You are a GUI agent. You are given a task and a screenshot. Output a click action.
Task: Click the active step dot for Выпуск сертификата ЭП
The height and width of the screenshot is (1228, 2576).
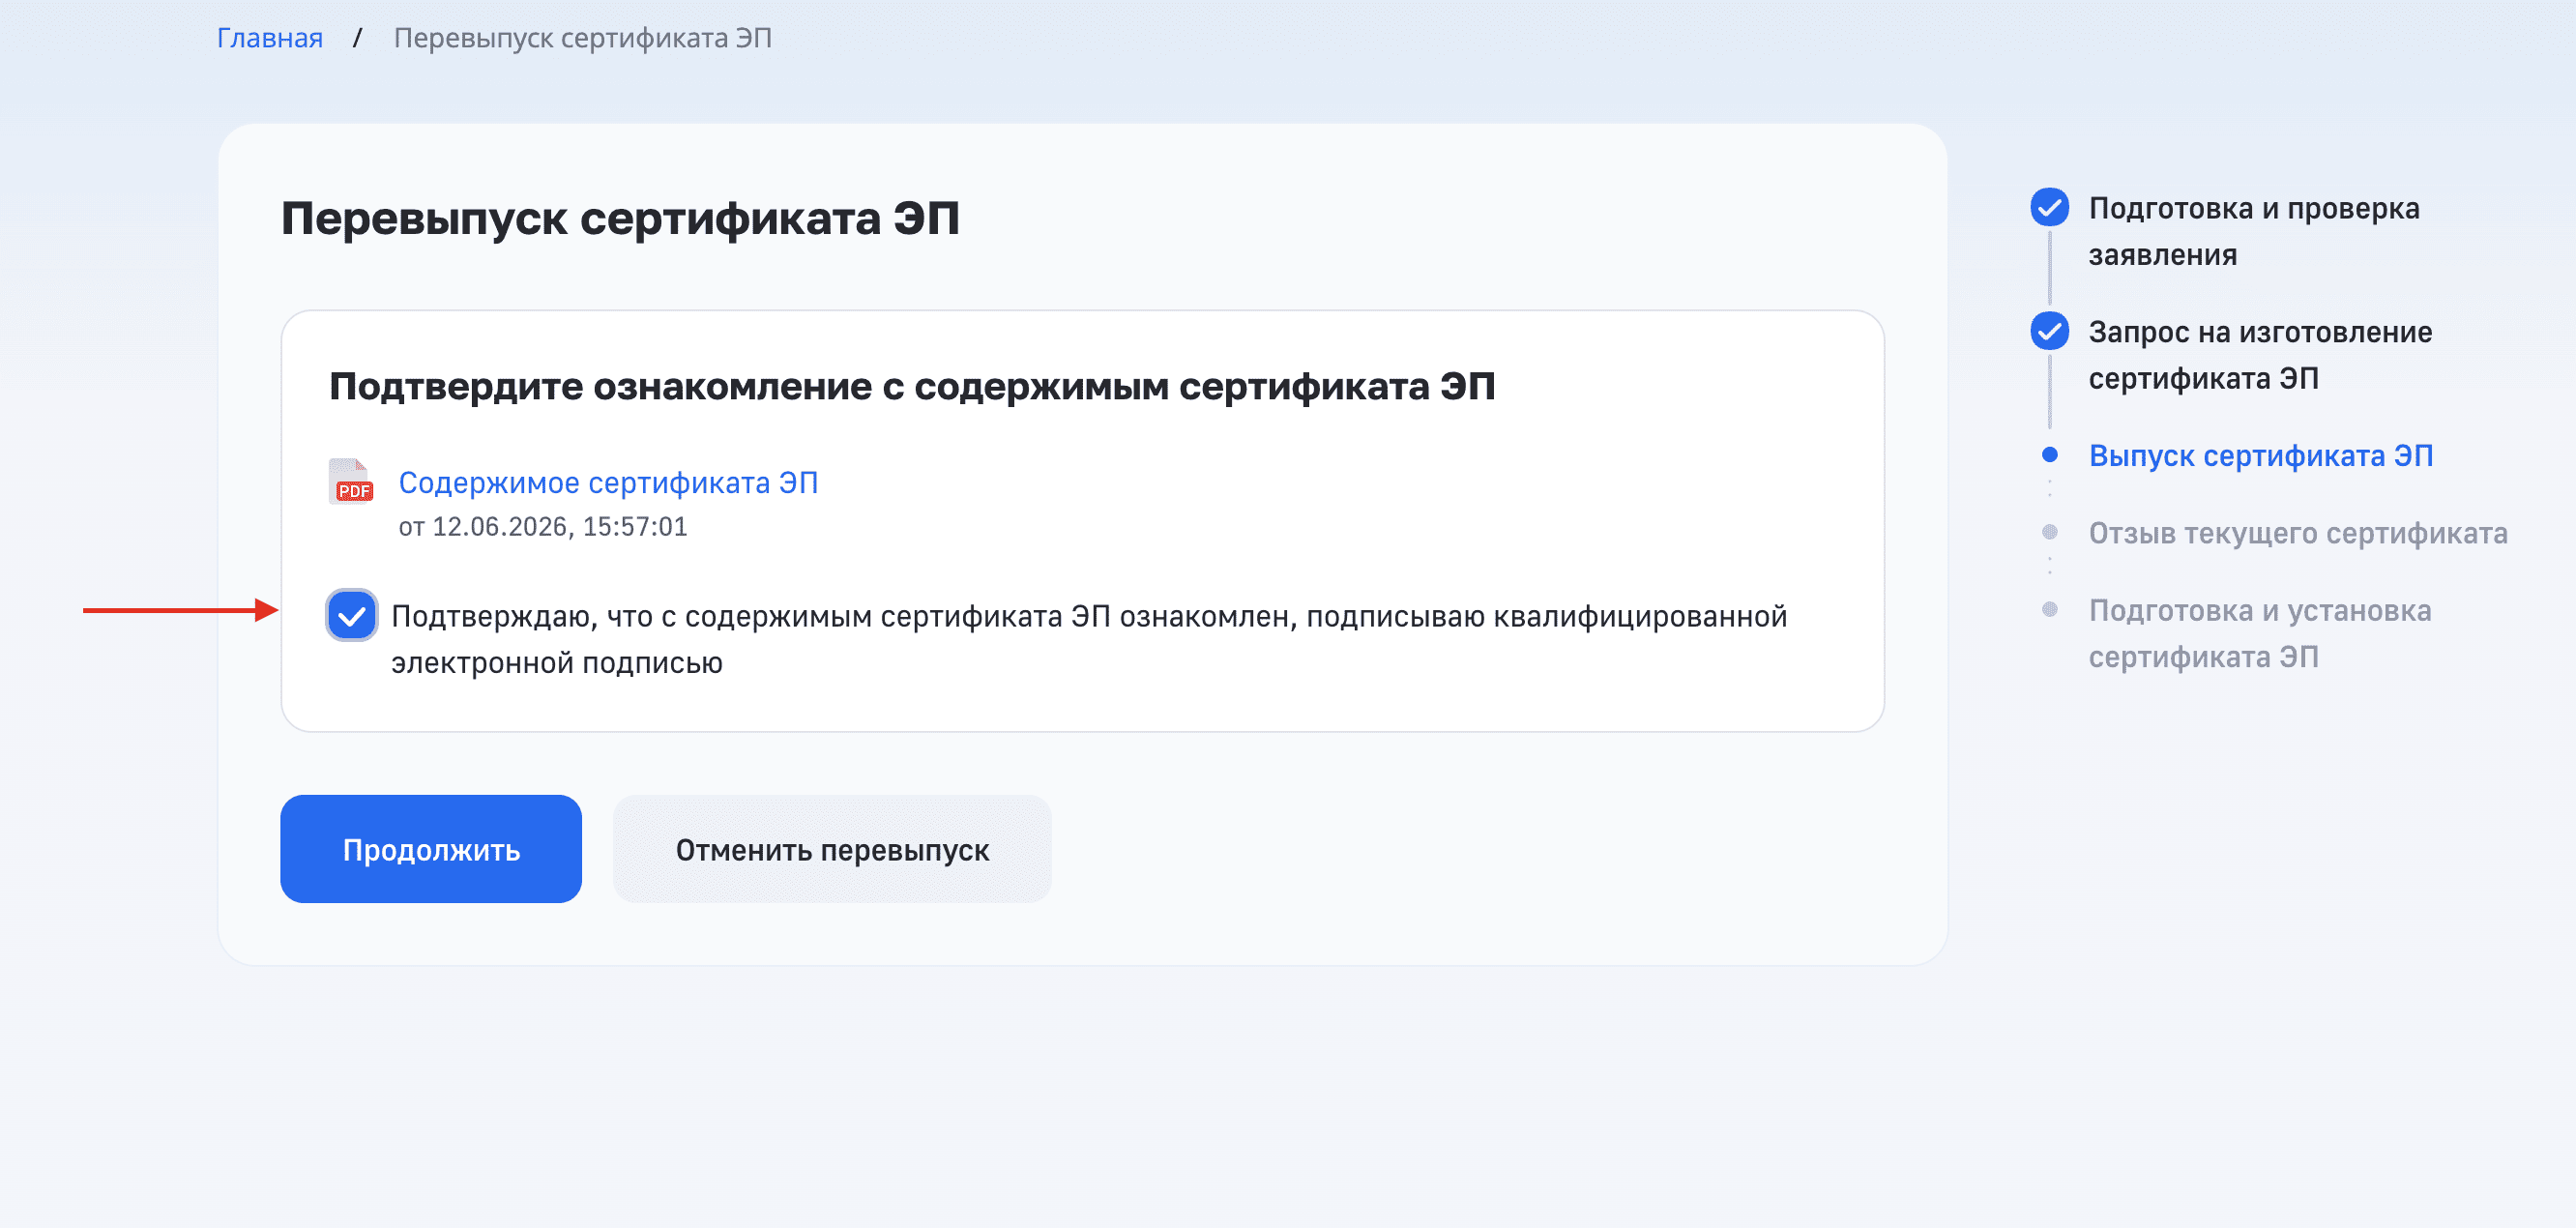pyautogui.click(x=2049, y=455)
